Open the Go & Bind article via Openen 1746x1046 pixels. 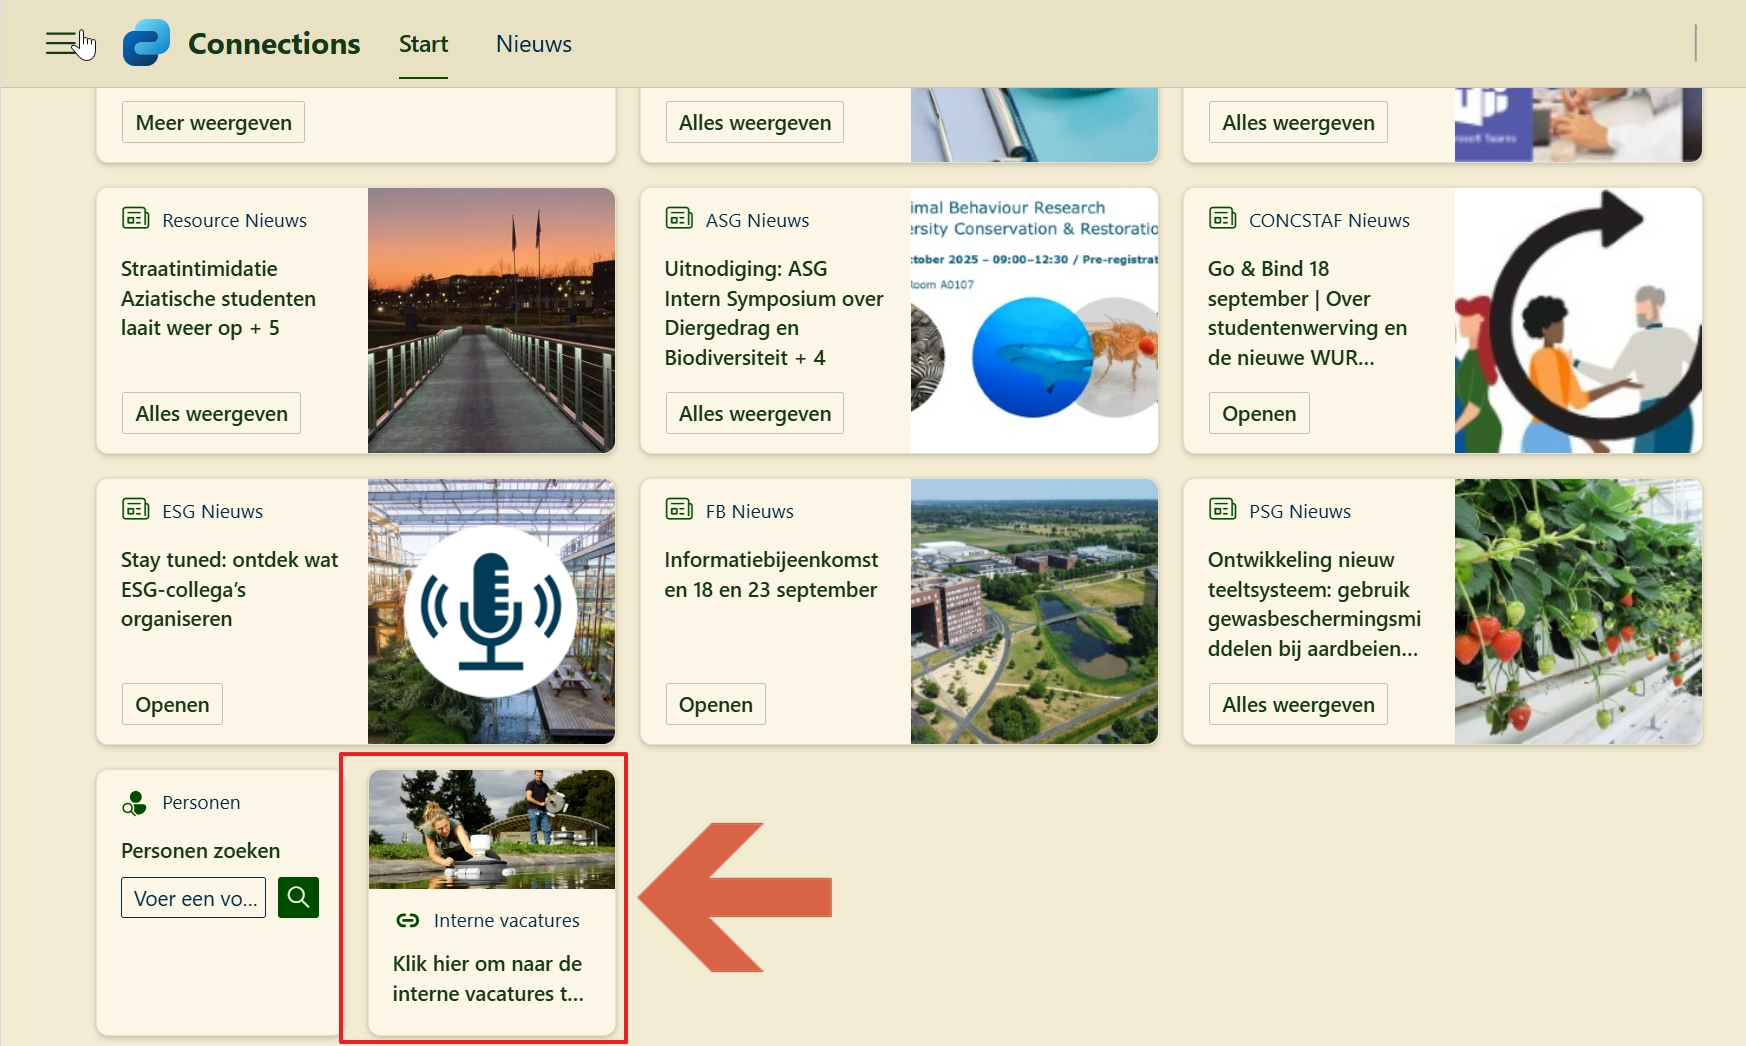1258,413
